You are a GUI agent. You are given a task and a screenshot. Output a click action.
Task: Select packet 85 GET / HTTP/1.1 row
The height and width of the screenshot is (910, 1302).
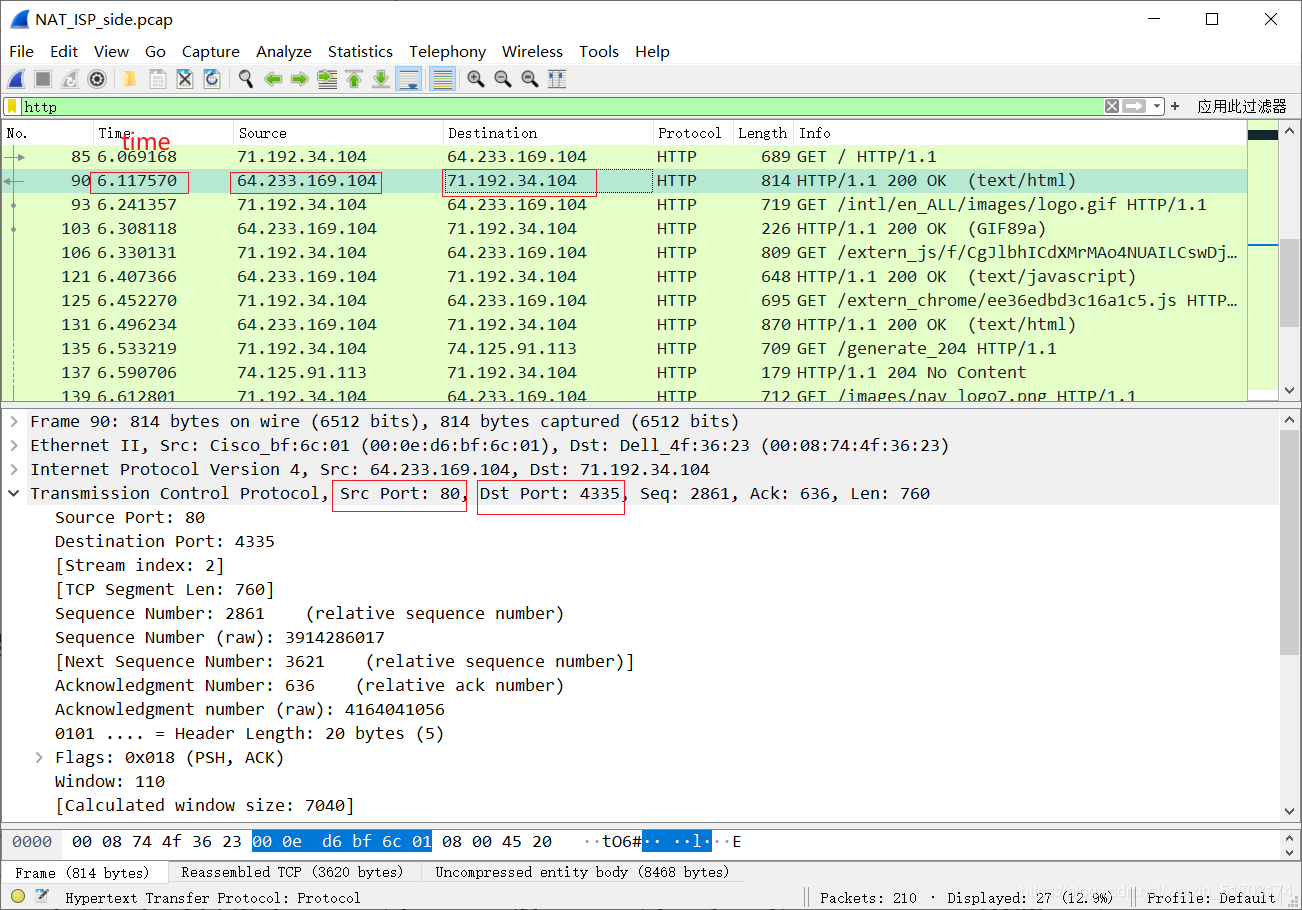tap(624, 157)
